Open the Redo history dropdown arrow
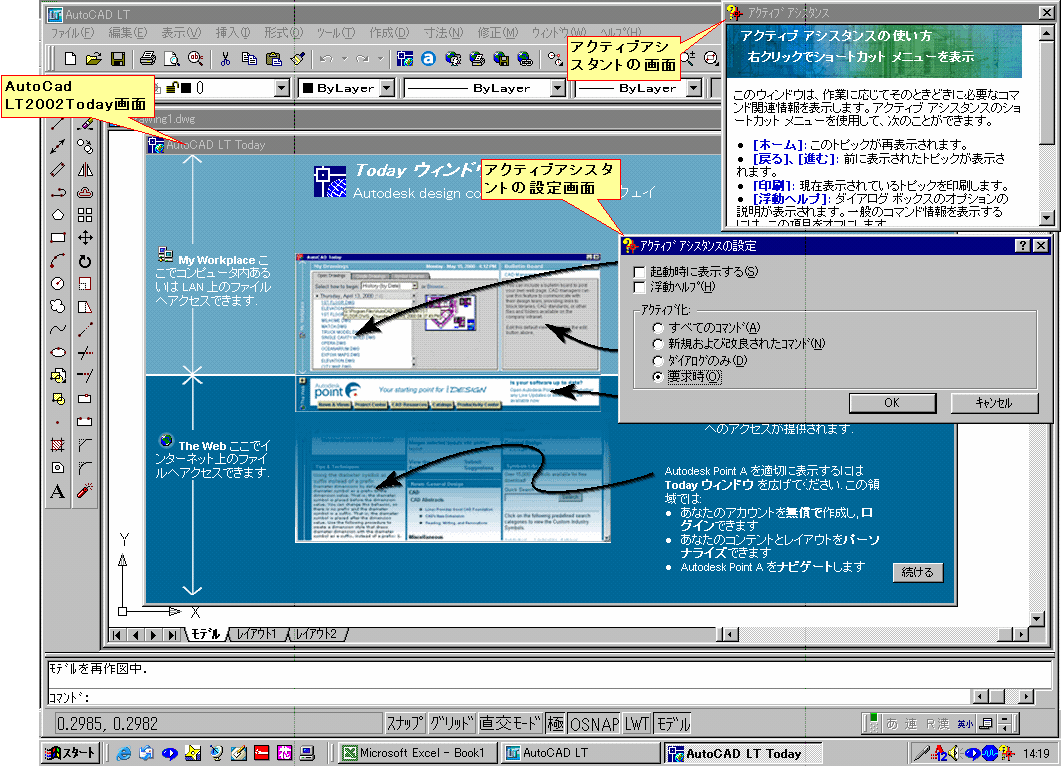 point(381,59)
